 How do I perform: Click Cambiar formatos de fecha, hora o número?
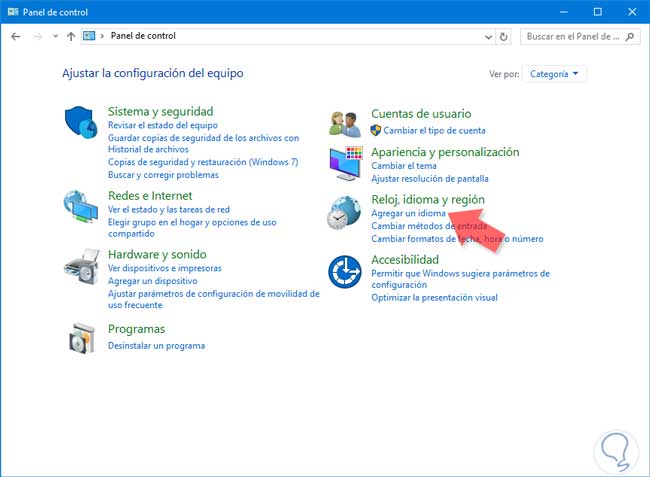point(457,239)
